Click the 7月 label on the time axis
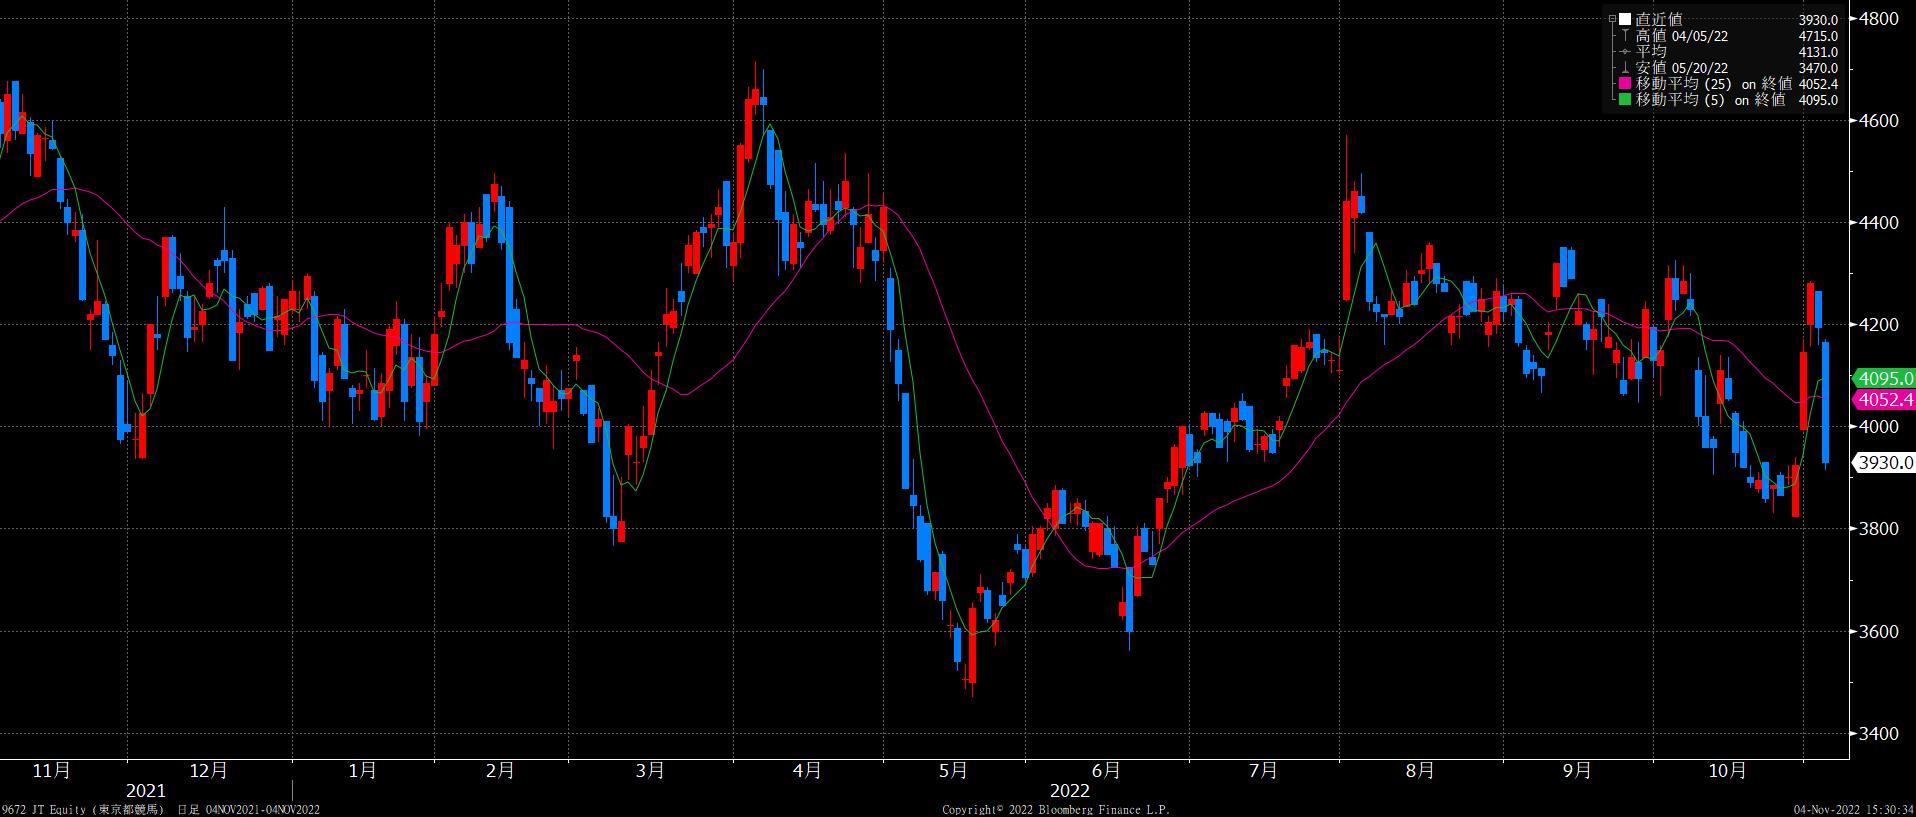 1263,771
